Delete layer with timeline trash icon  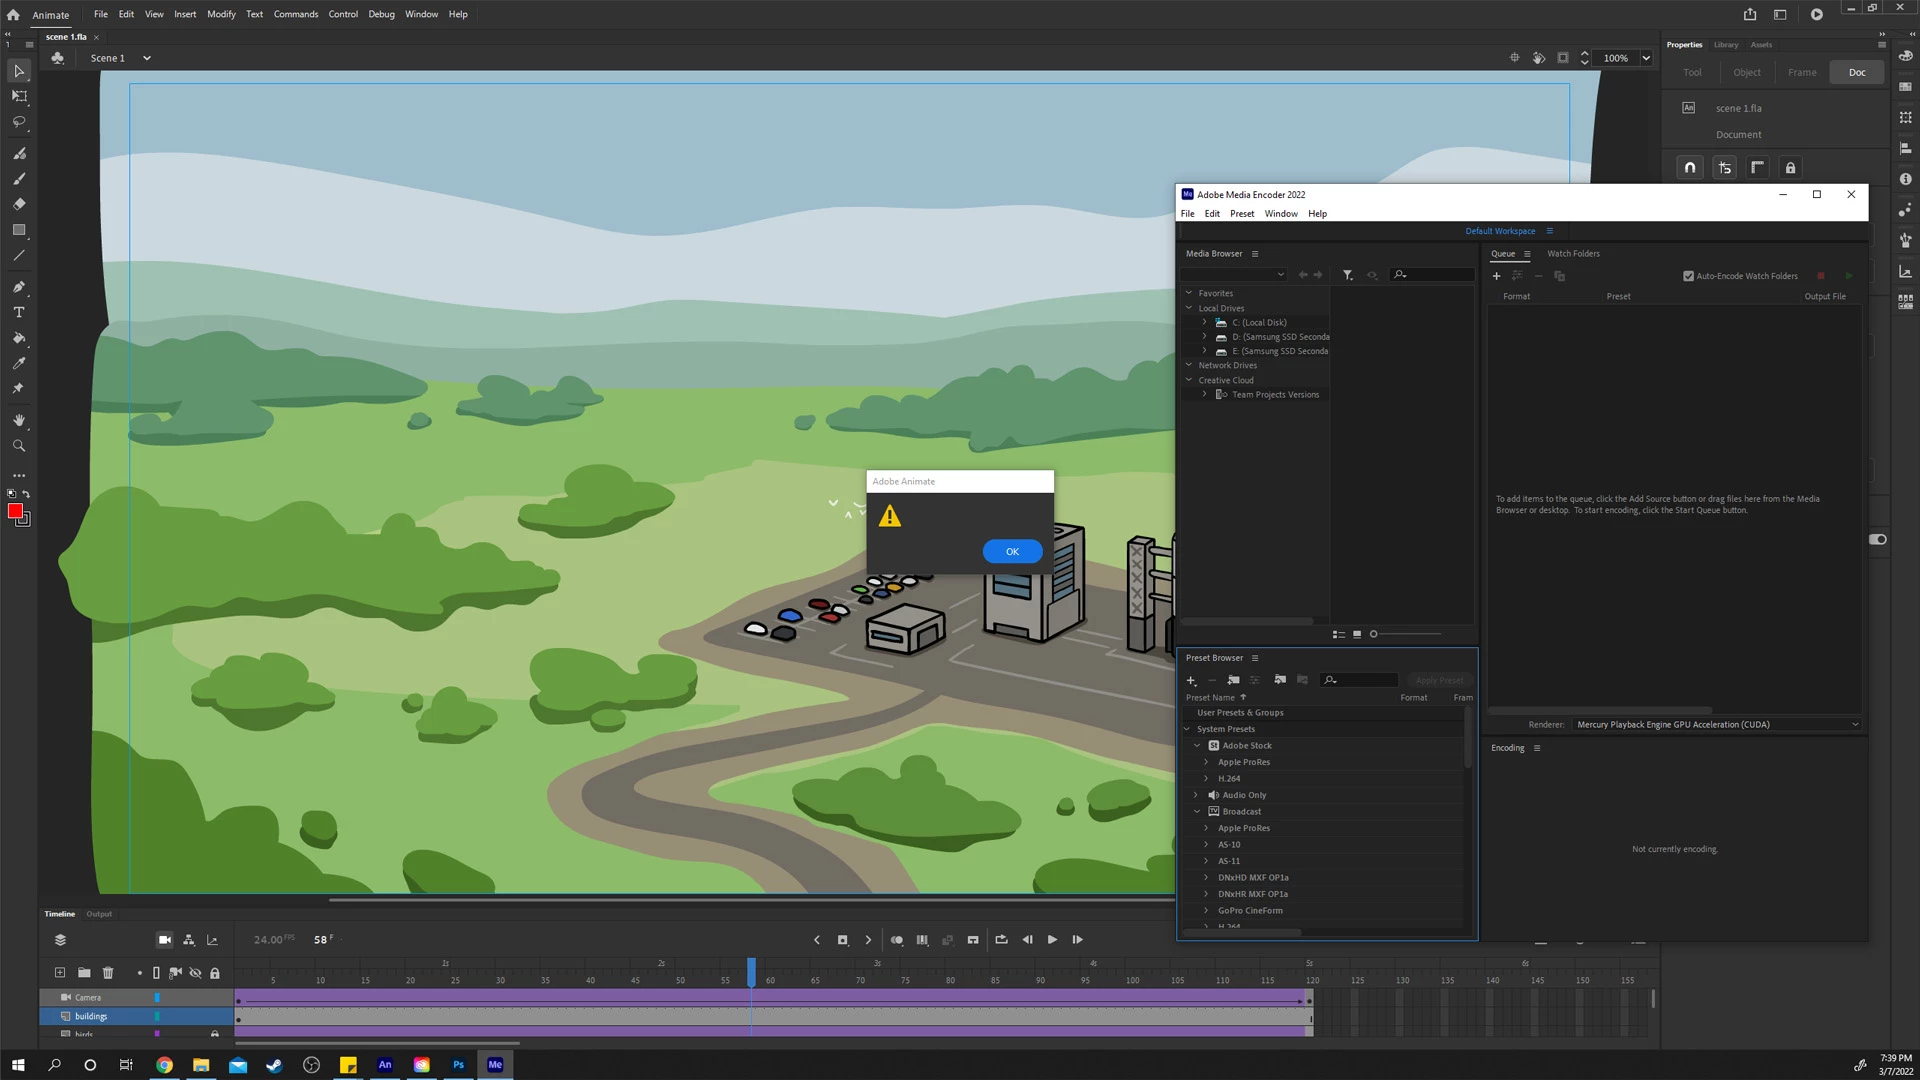pyautogui.click(x=108, y=973)
